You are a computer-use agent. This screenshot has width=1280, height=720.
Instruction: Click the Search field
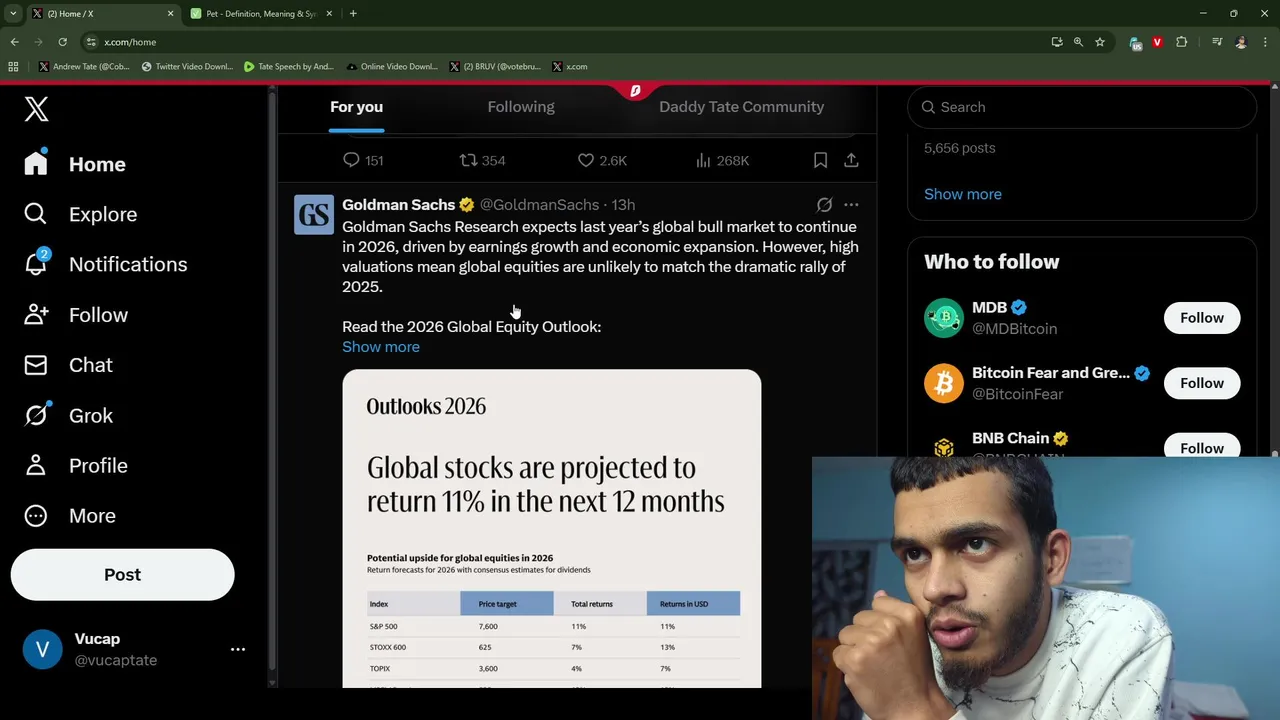point(1082,107)
